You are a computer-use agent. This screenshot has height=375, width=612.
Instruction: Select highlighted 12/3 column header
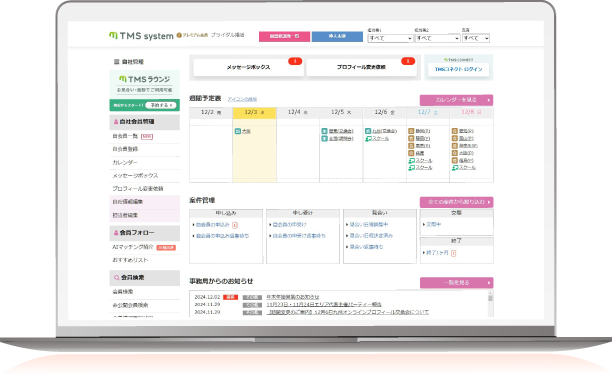(254, 112)
